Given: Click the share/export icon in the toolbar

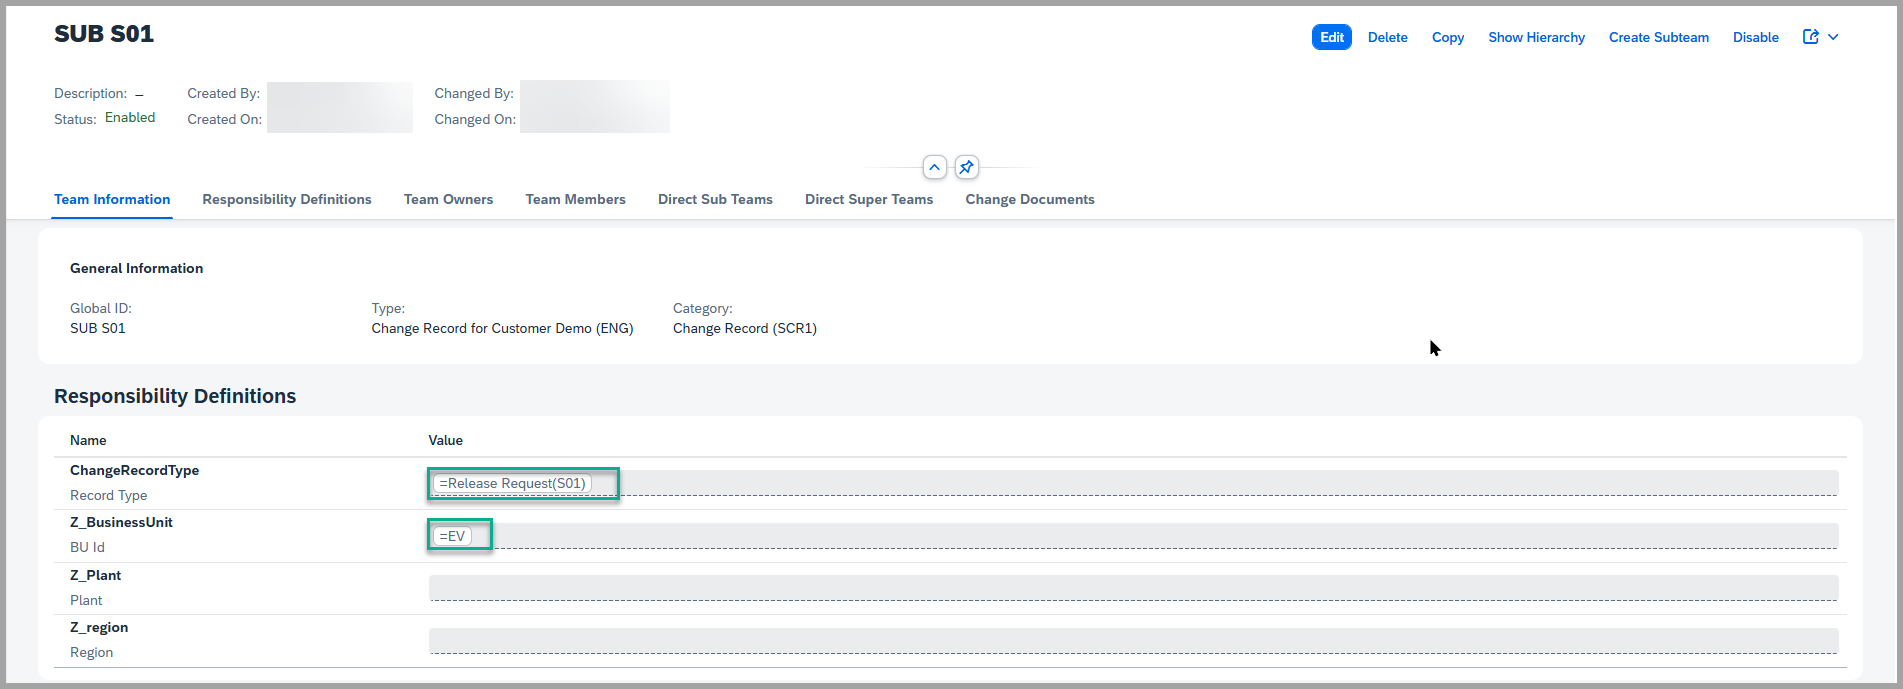Looking at the screenshot, I should pyautogui.click(x=1810, y=37).
